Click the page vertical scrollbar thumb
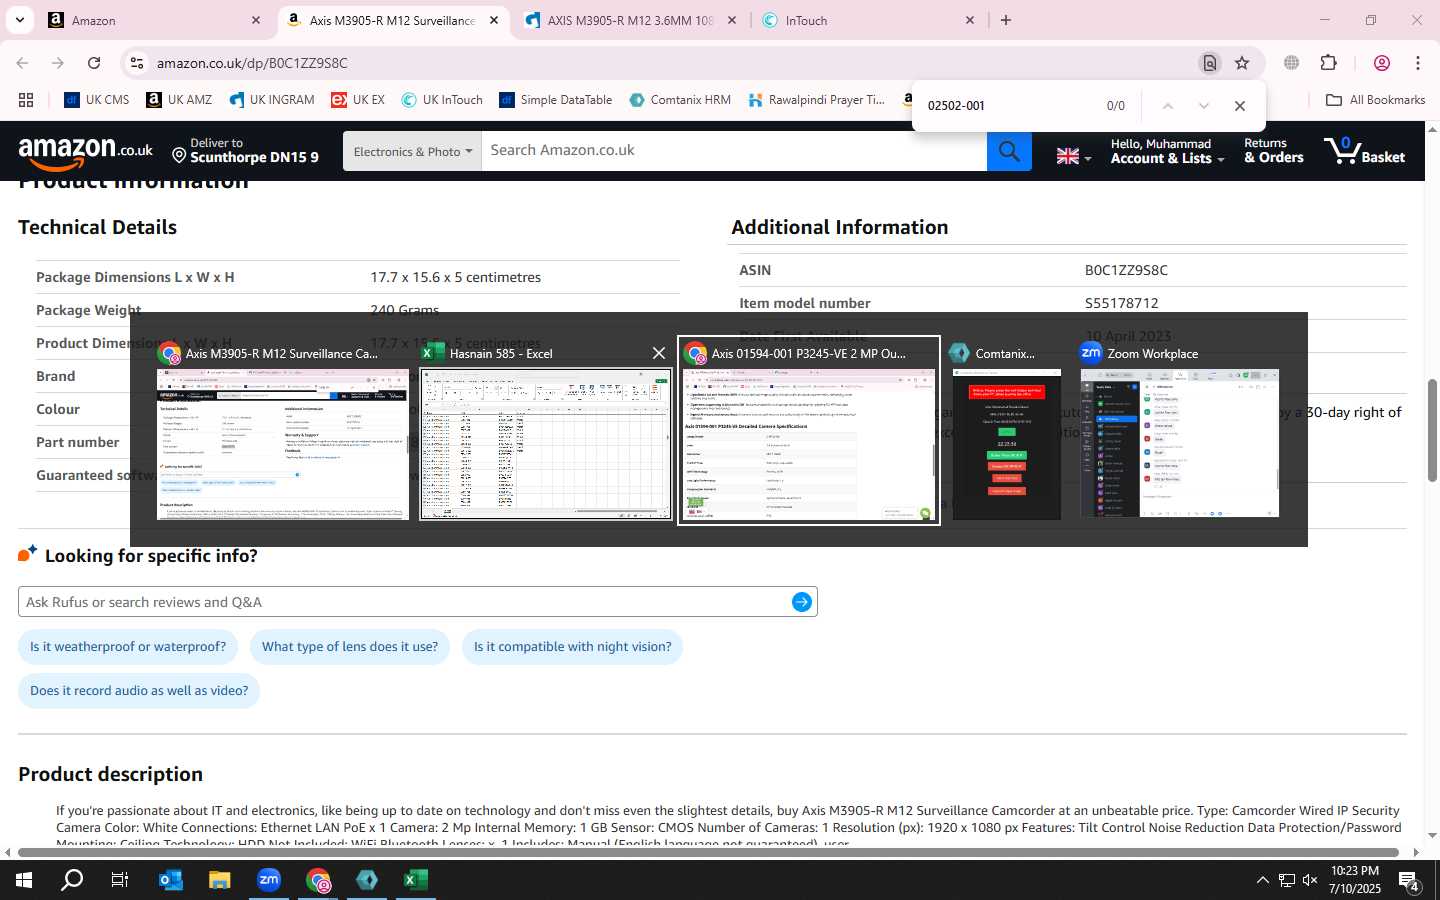 [1432, 431]
